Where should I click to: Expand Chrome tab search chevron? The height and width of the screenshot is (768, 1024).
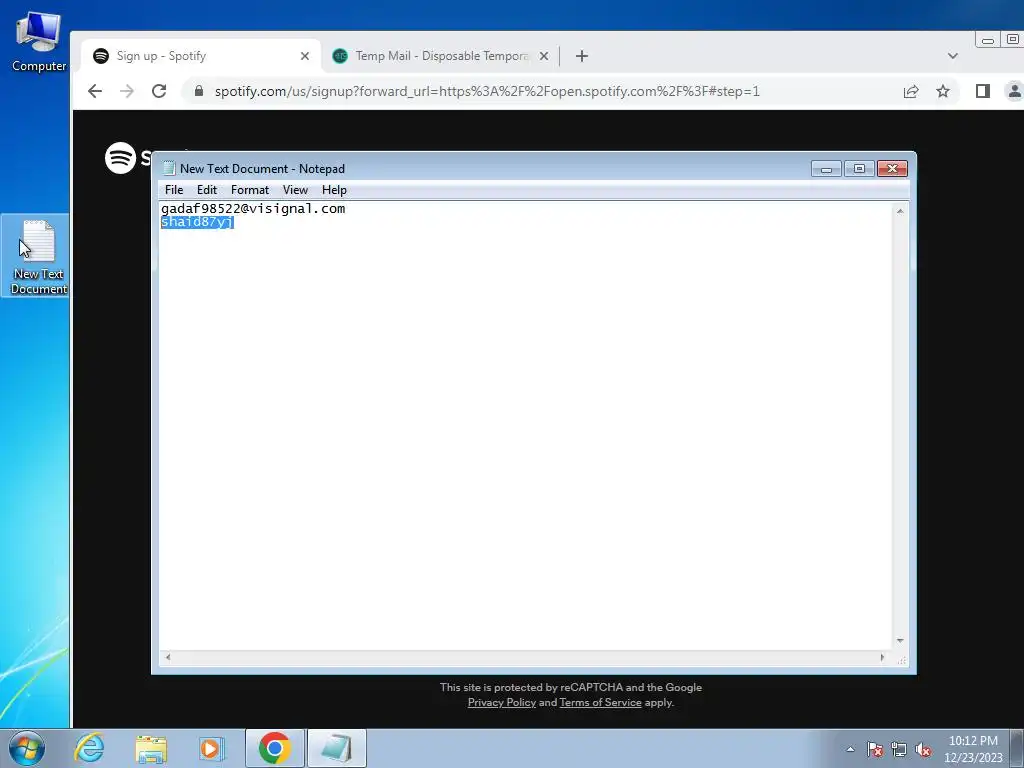pyautogui.click(x=952, y=56)
